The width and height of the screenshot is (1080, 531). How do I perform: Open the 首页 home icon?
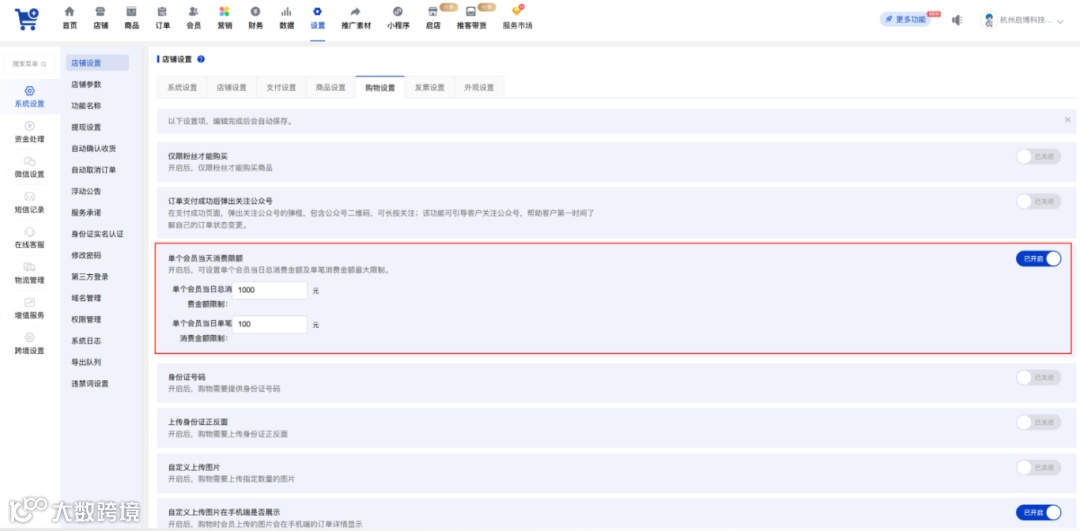pos(70,12)
